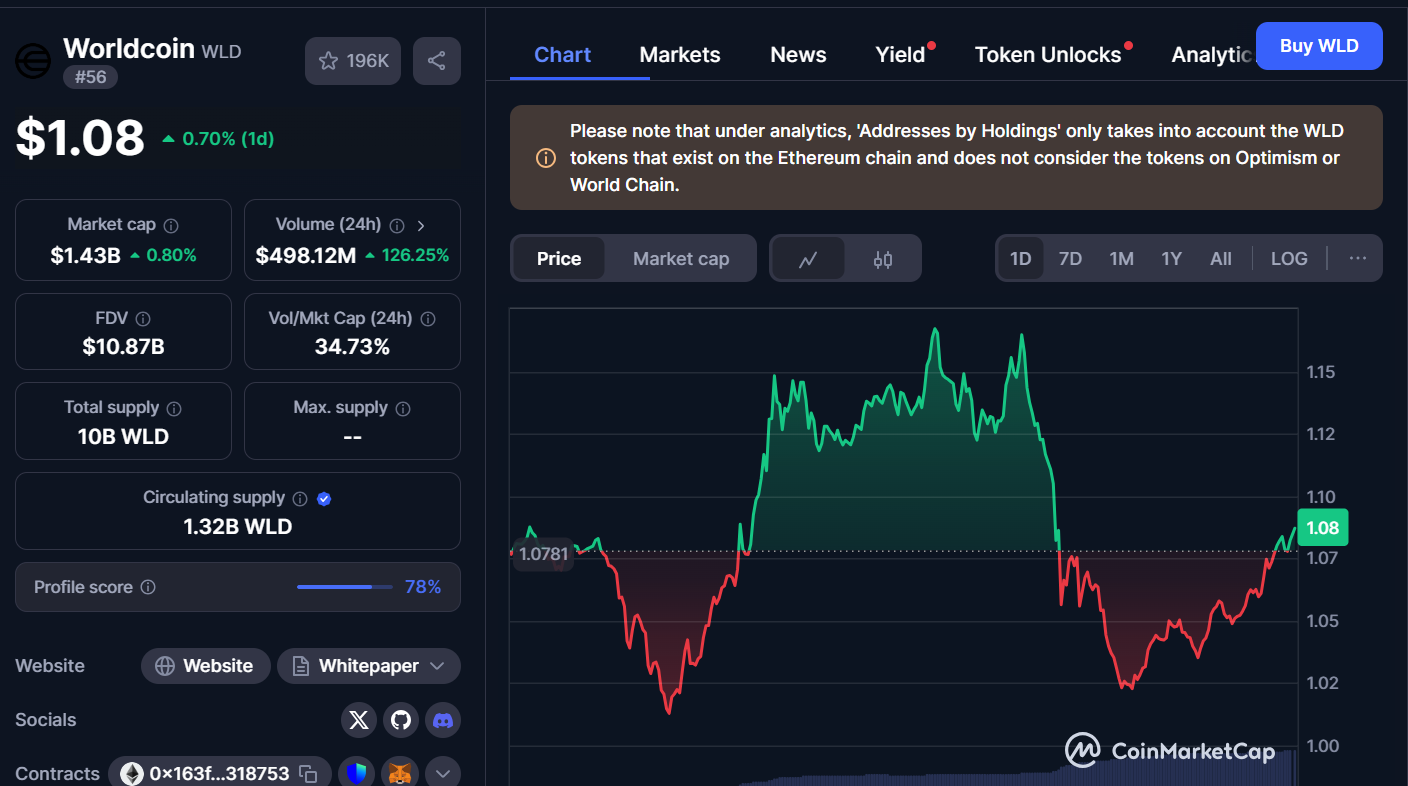
Task: Click the Max. supply info icon
Action: pyautogui.click(x=403, y=408)
